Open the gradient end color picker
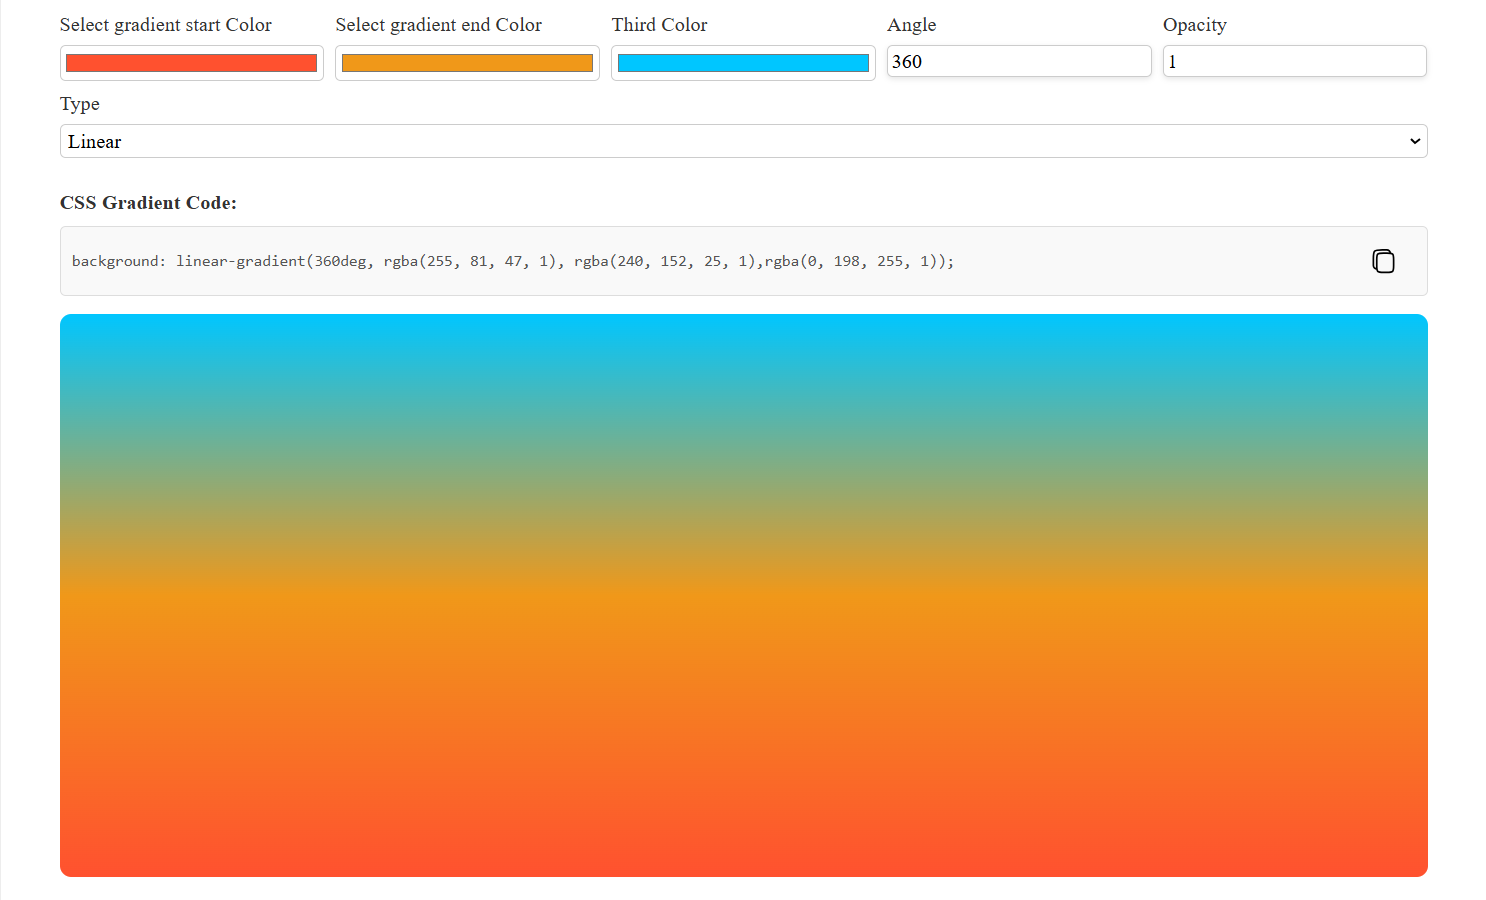This screenshot has height=900, width=1486. point(467,63)
